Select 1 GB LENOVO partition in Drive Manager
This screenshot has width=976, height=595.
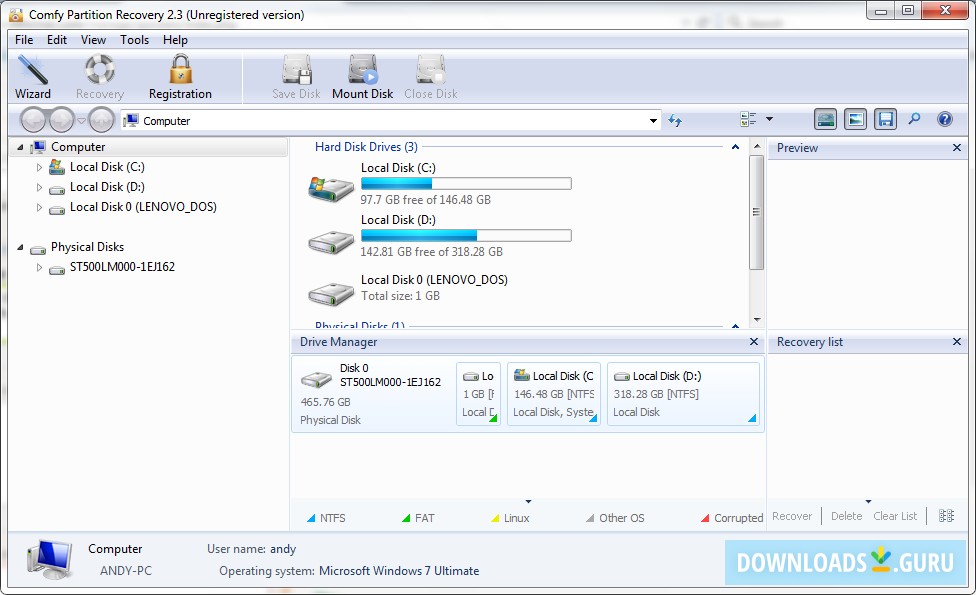[478, 394]
